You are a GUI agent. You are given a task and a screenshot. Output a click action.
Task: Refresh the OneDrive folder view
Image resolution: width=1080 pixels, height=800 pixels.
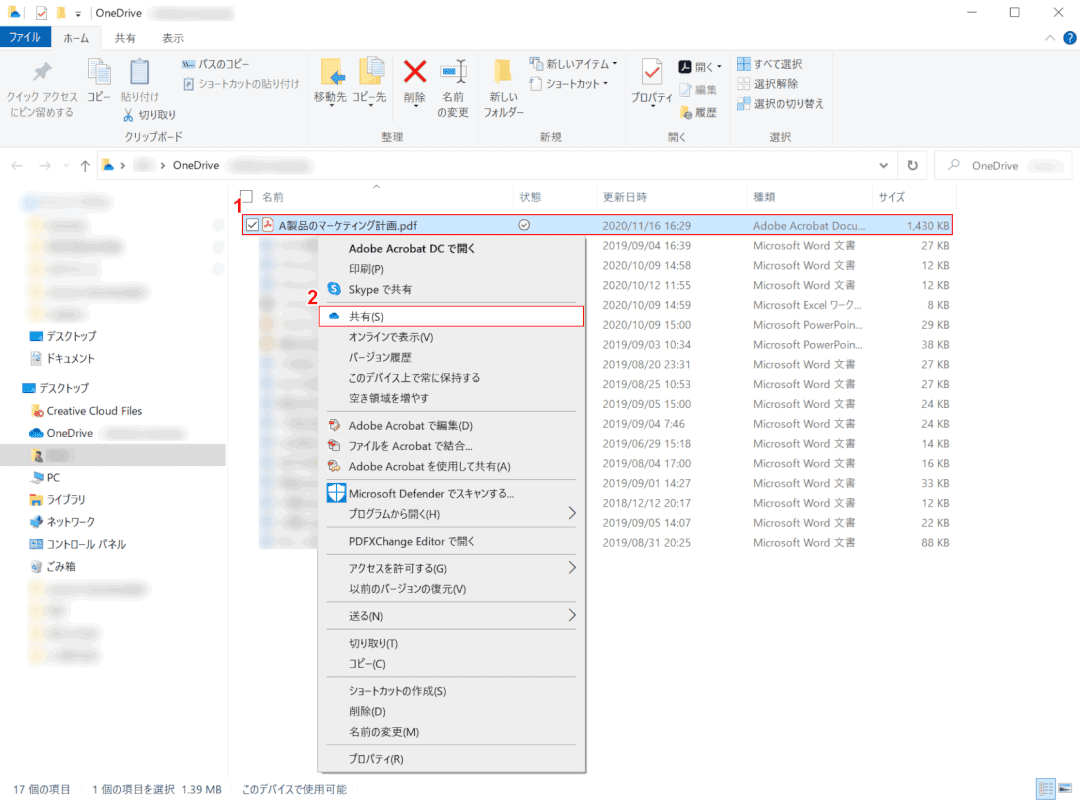(x=913, y=165)
